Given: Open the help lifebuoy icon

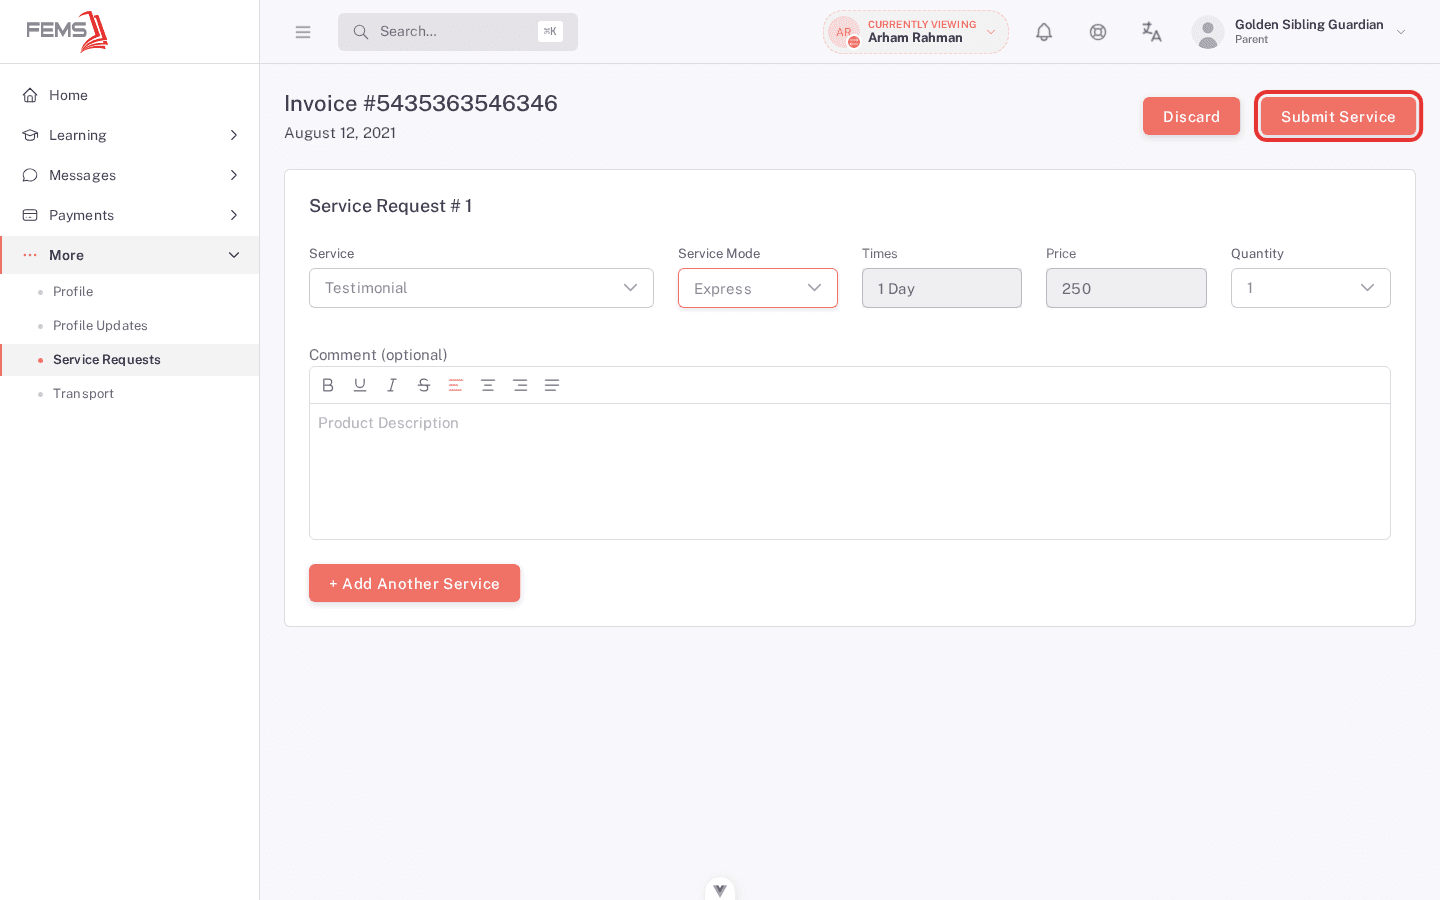Looking at the screenshot, I should coord(1098,32).
